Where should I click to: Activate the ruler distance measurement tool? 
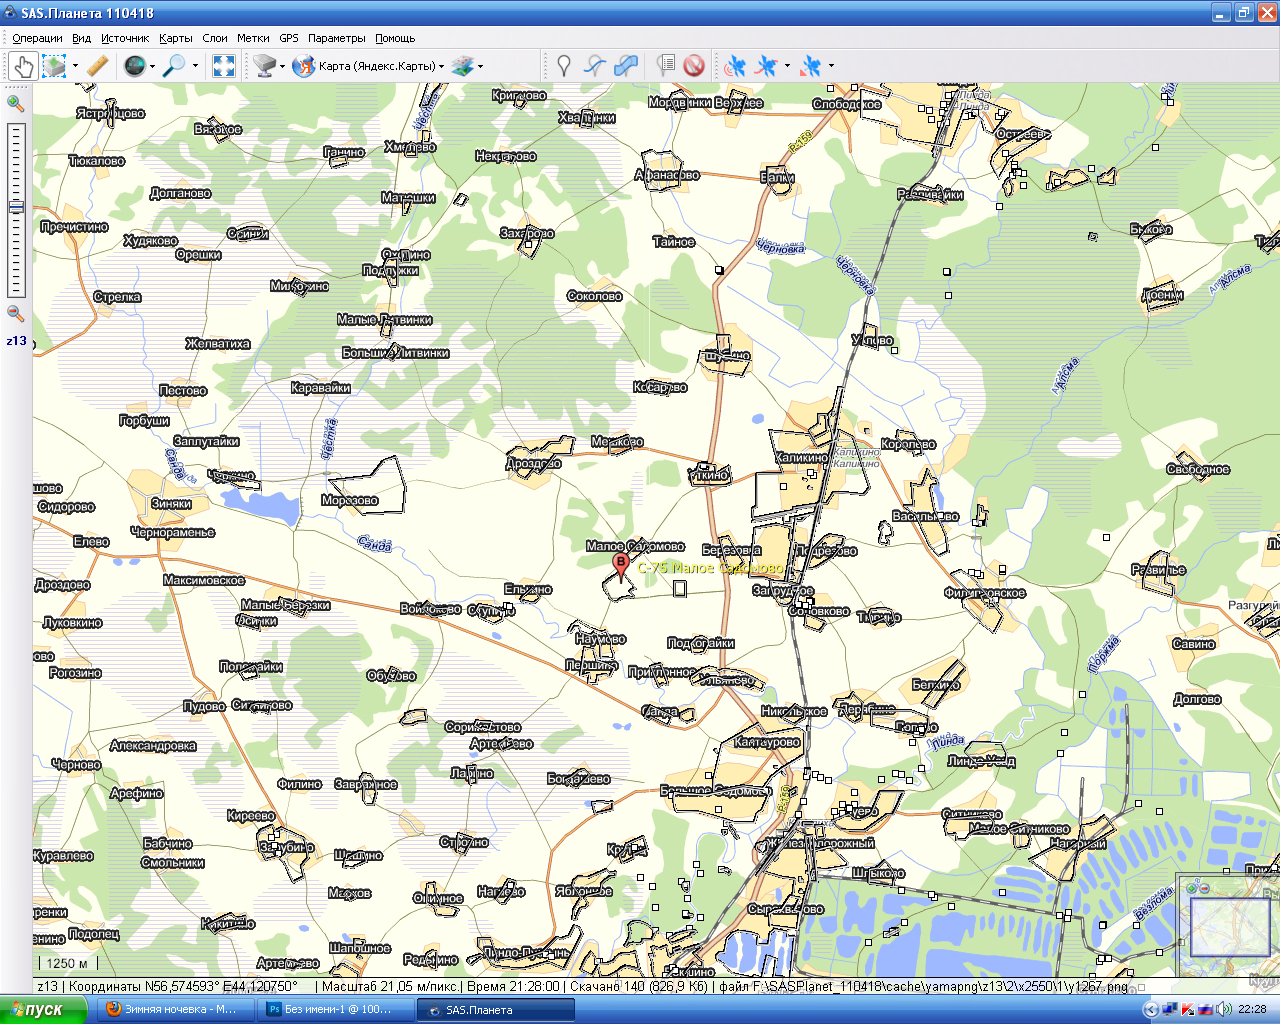pyautogui.click(x=97, y=66)
